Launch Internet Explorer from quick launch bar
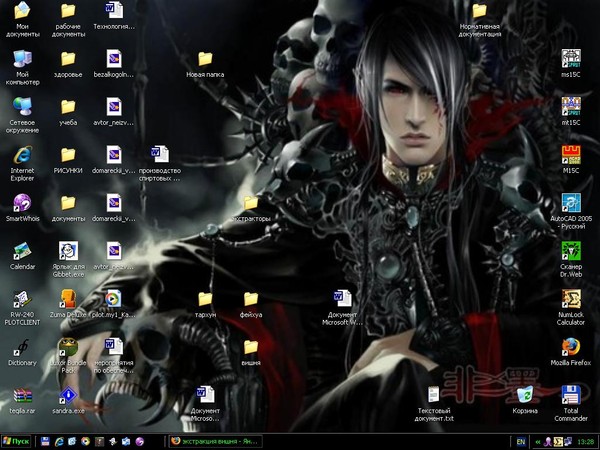Screen dimensions: 600x450 (59, 442)
